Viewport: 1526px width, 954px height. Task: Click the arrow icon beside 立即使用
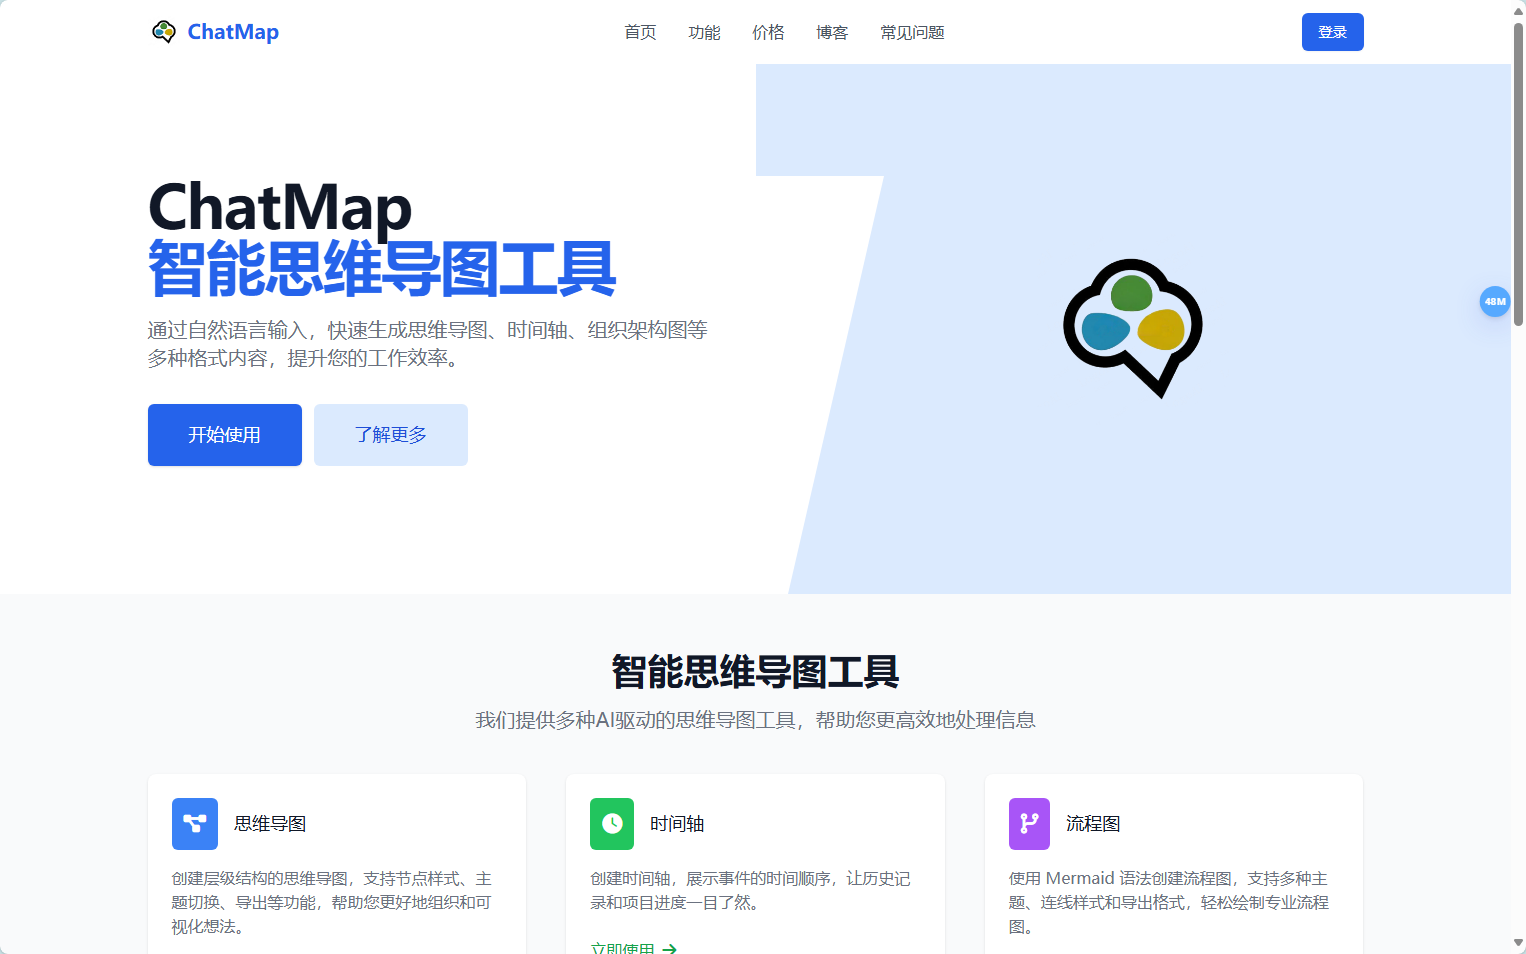[670, 949]
